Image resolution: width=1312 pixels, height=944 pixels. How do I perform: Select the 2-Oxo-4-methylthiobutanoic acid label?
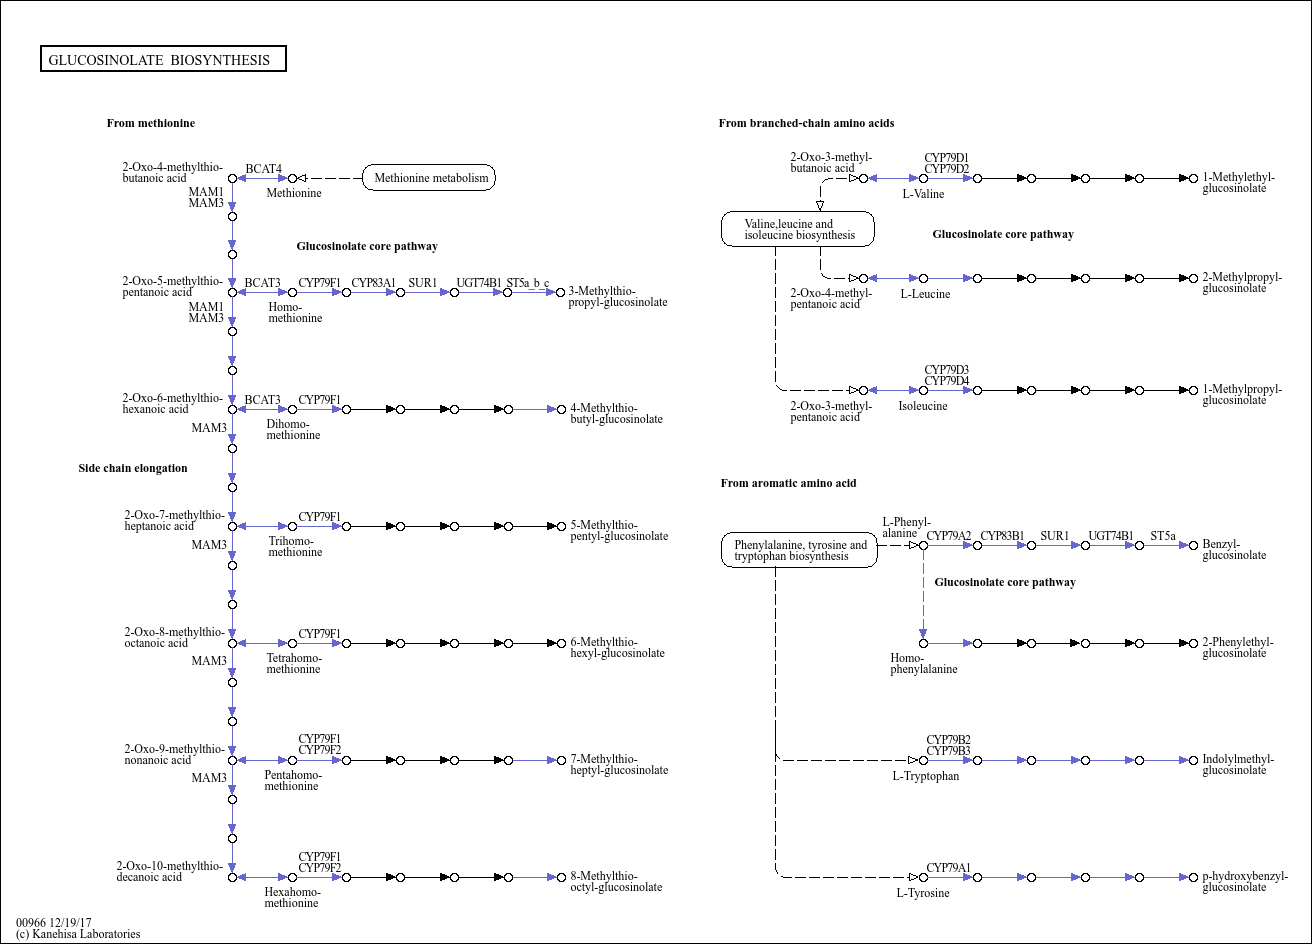click(172, 172)
